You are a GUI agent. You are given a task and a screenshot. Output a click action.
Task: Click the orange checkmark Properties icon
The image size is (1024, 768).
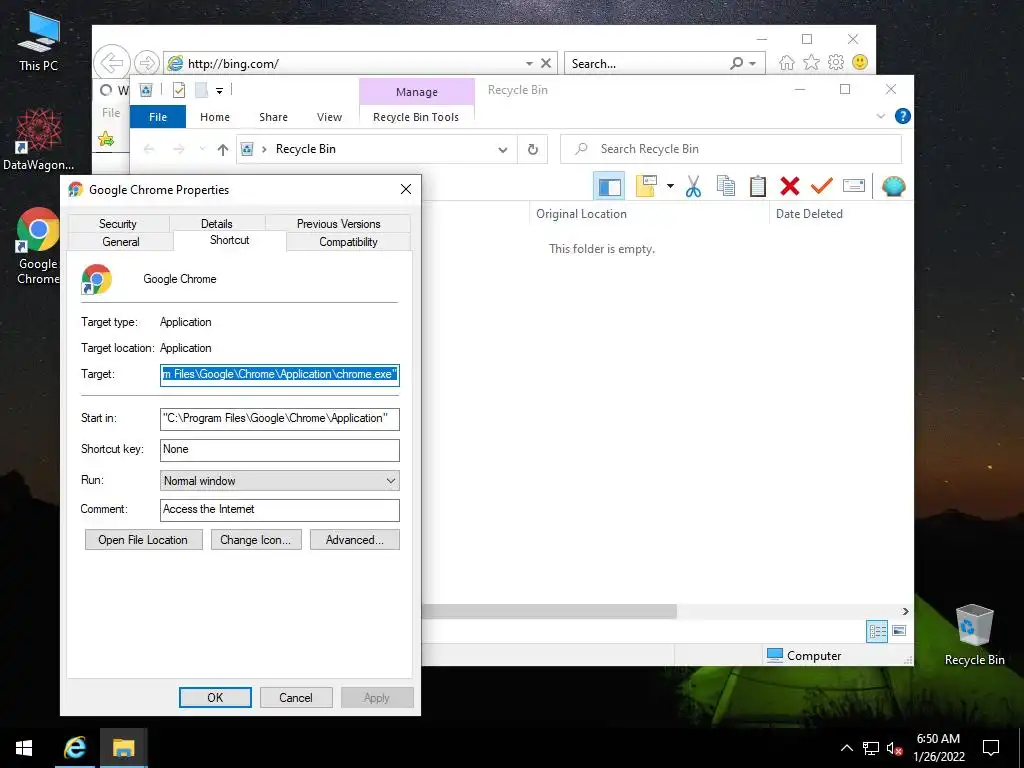[821, 186]
